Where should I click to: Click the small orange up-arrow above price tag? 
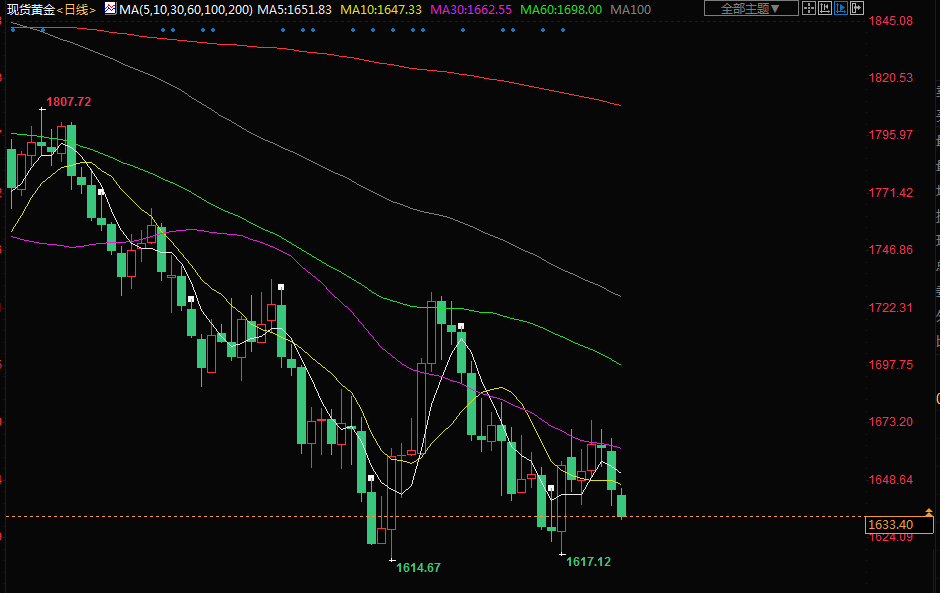[929, 510]
